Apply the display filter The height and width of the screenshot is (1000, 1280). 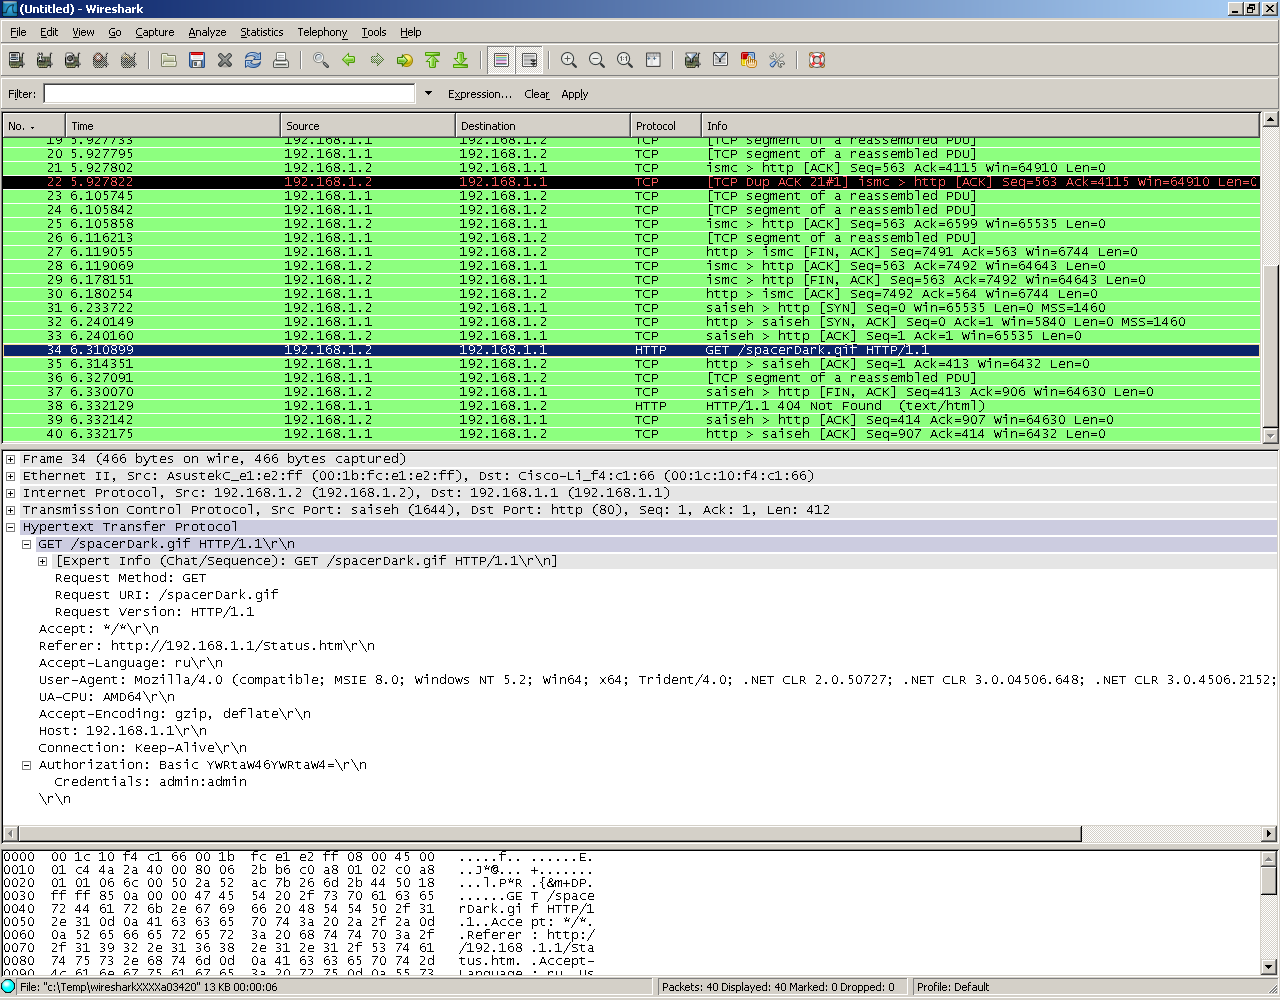(x=575, y=94)
